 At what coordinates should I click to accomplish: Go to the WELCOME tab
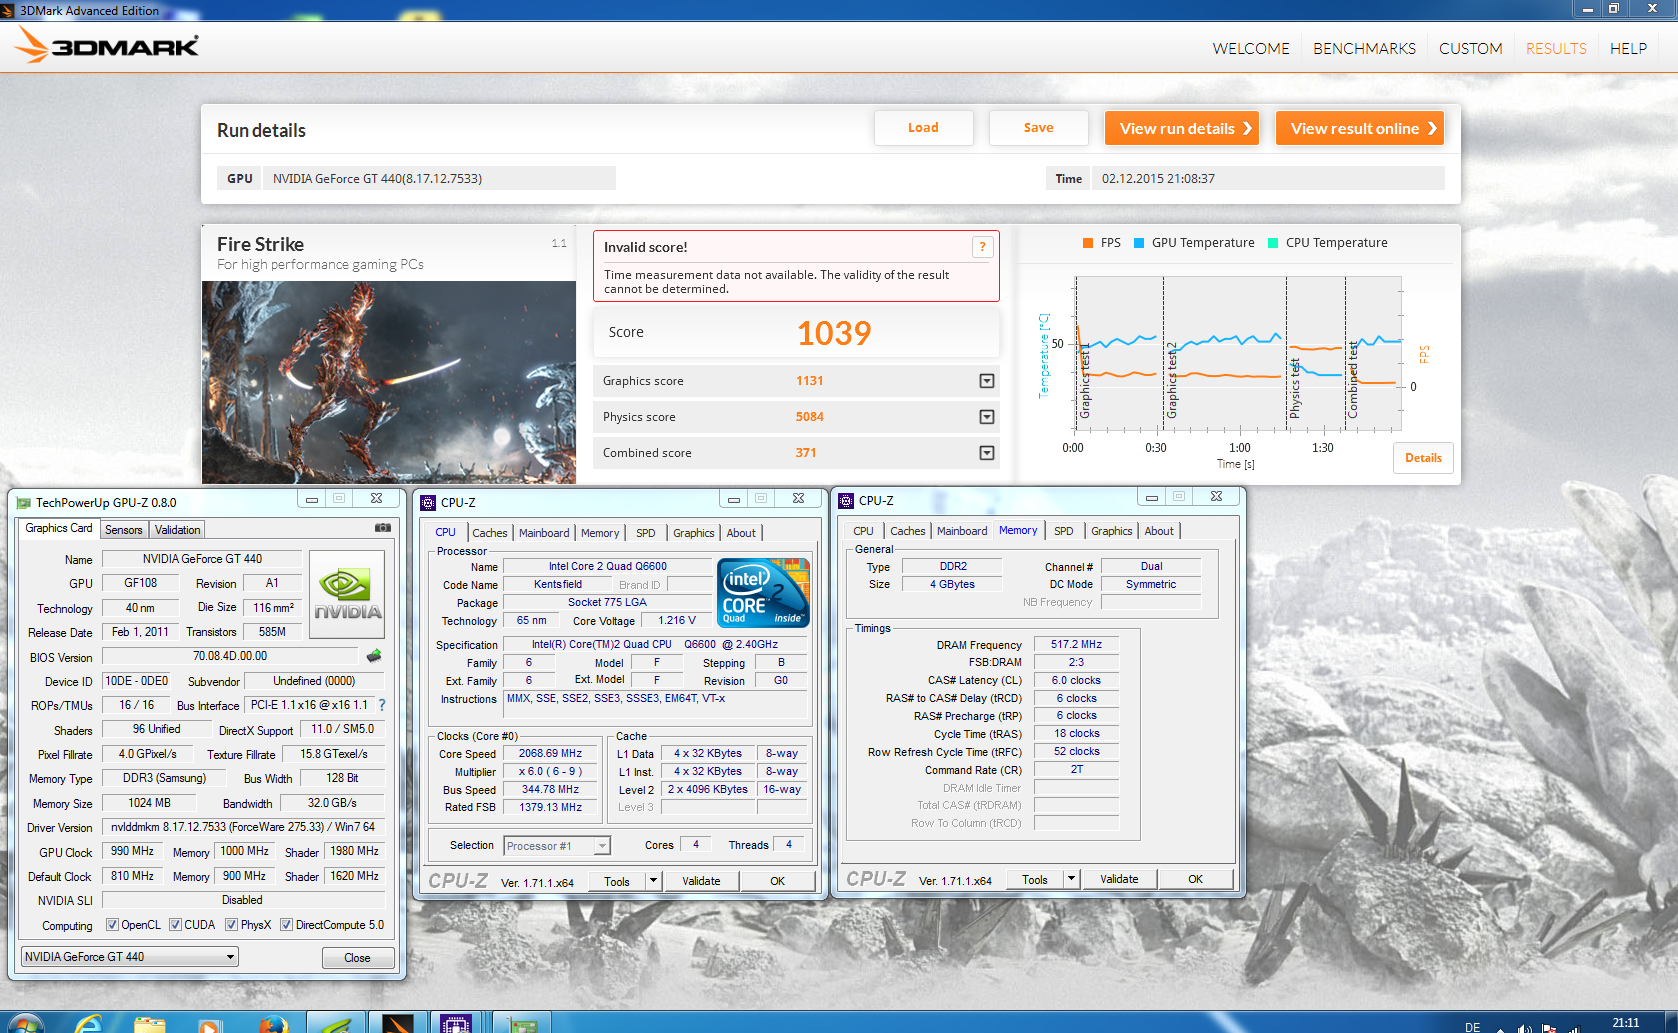pos(1251,48)
